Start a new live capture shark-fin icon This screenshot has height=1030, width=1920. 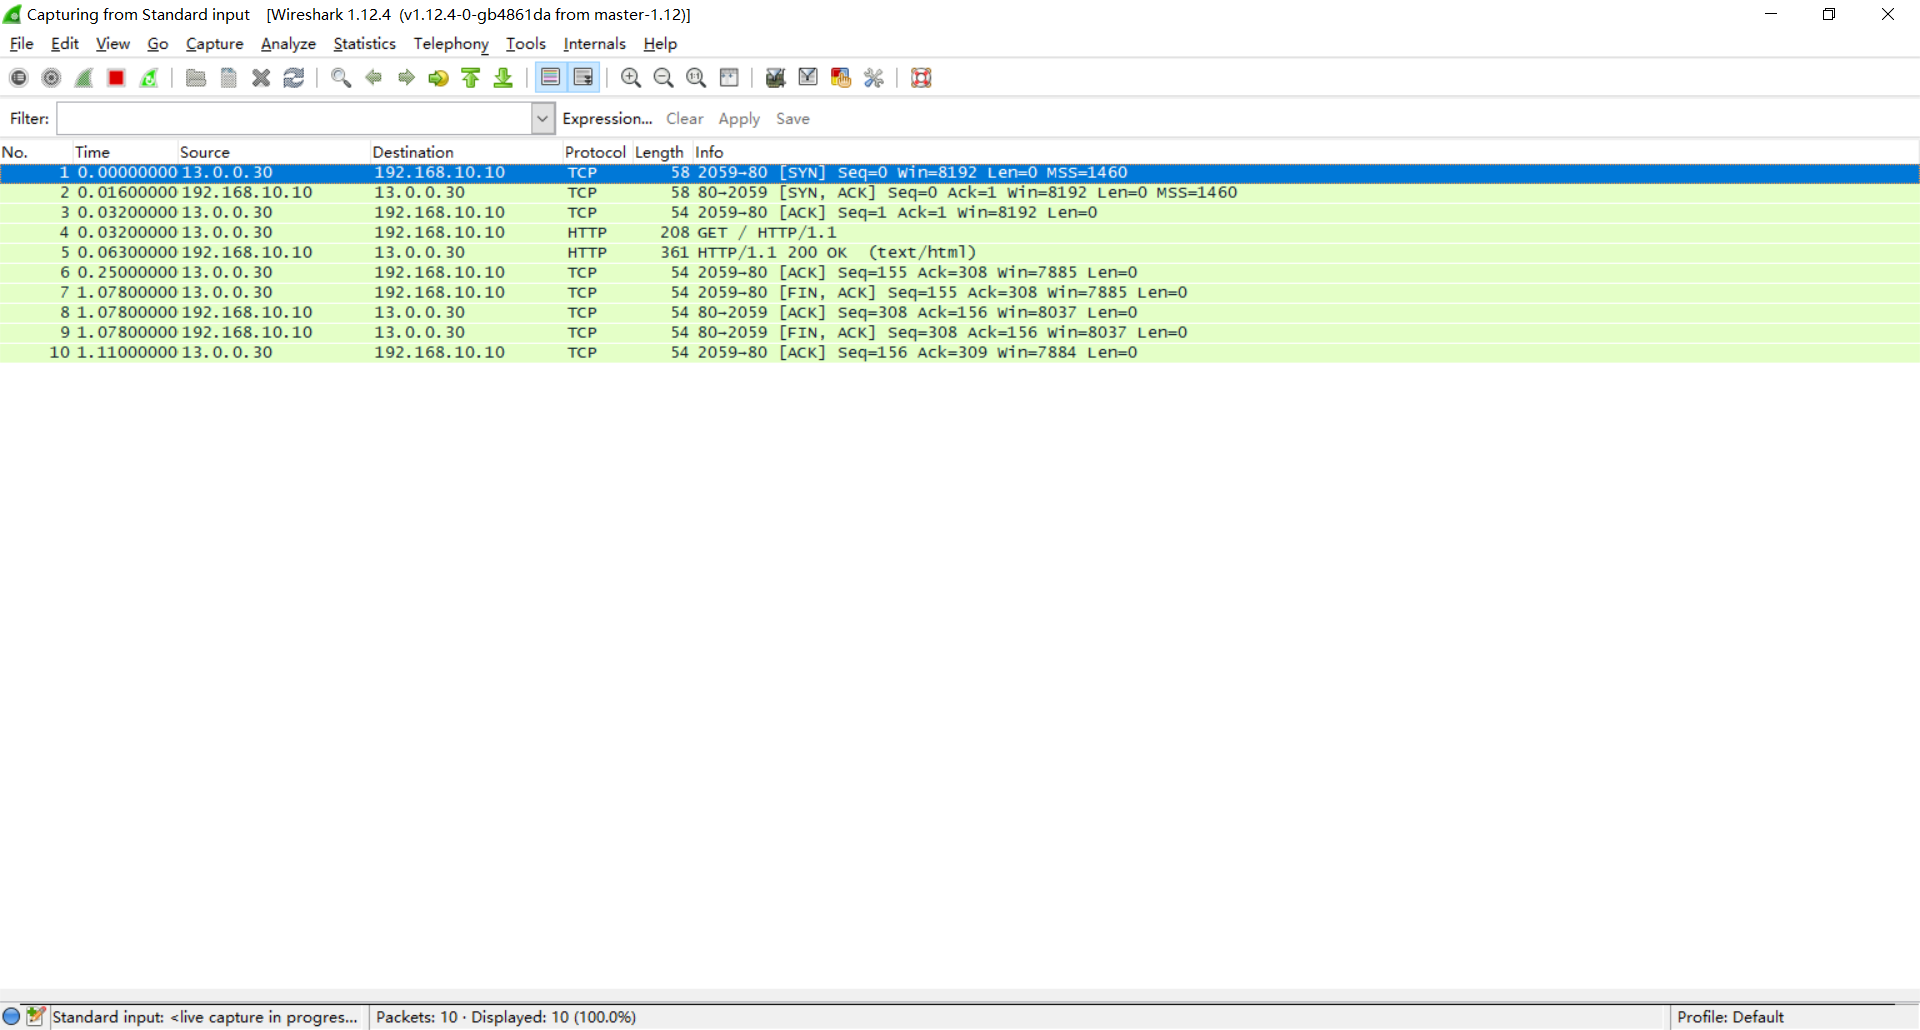84,78
